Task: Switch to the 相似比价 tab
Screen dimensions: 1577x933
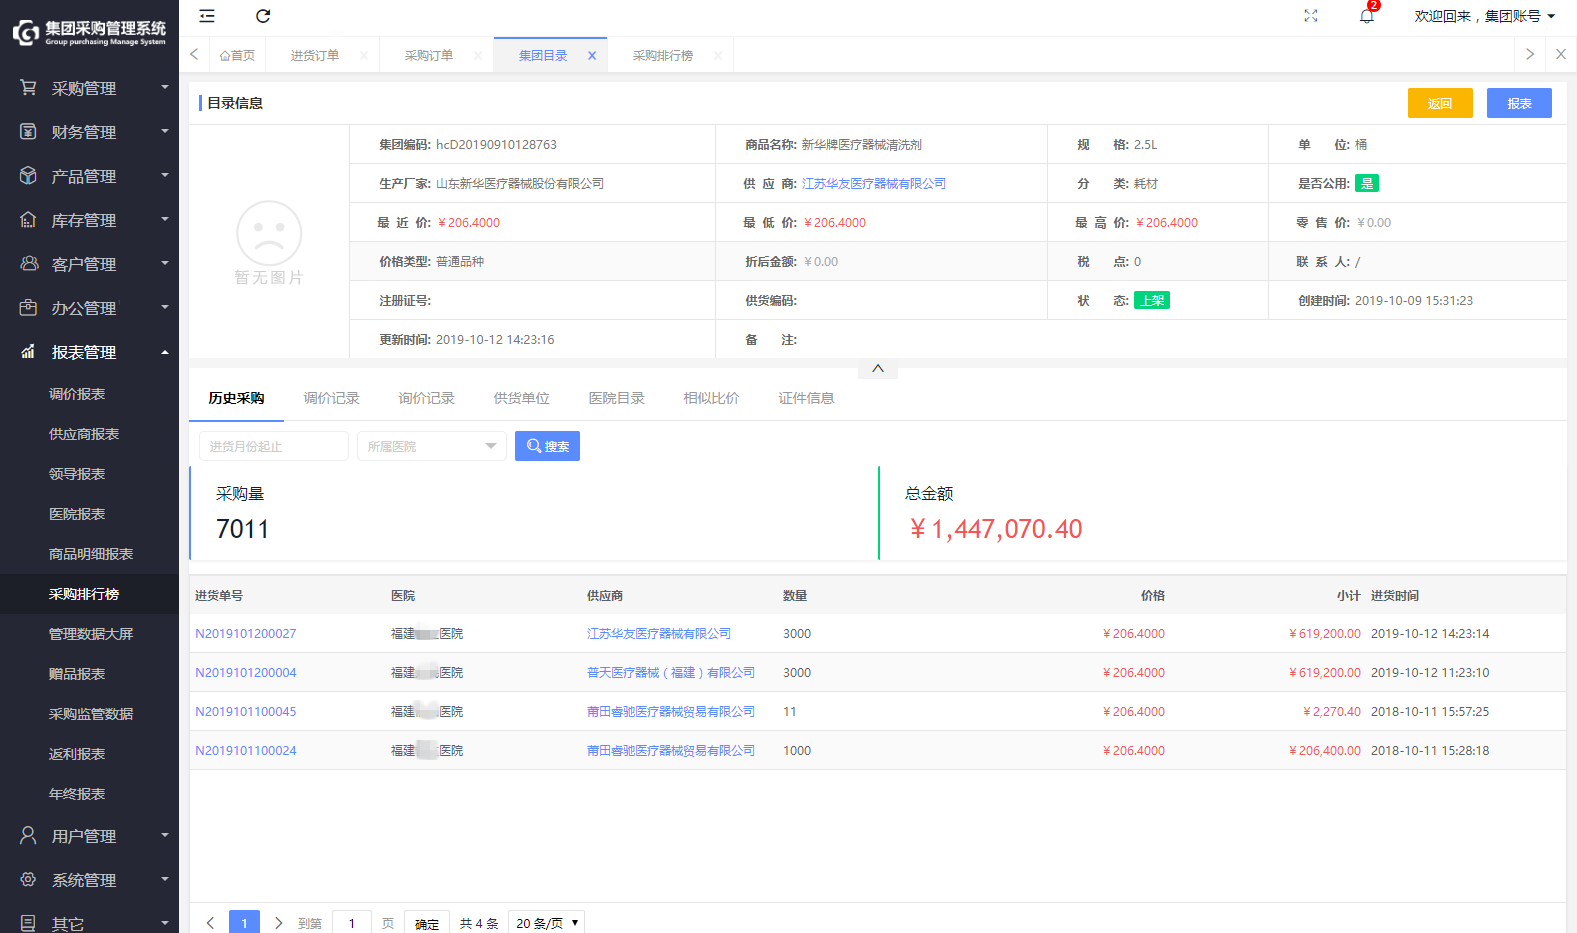Action: click(712, 398)
